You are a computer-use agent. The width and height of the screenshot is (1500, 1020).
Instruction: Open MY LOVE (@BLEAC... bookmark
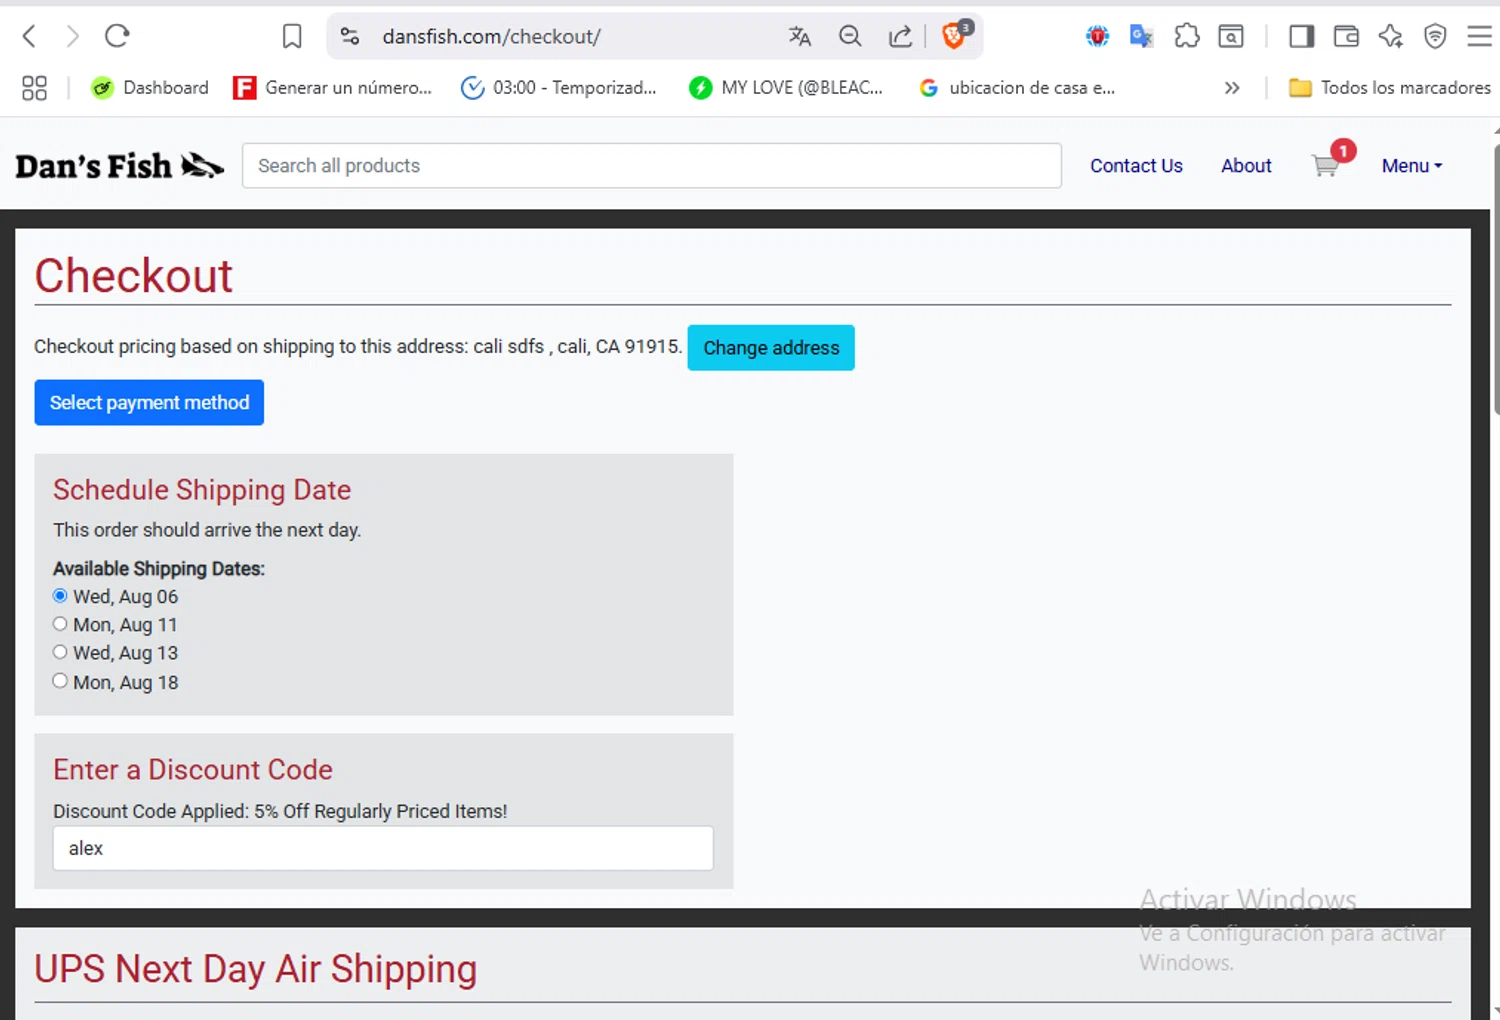pyautogui.click(x=786, y=88)
